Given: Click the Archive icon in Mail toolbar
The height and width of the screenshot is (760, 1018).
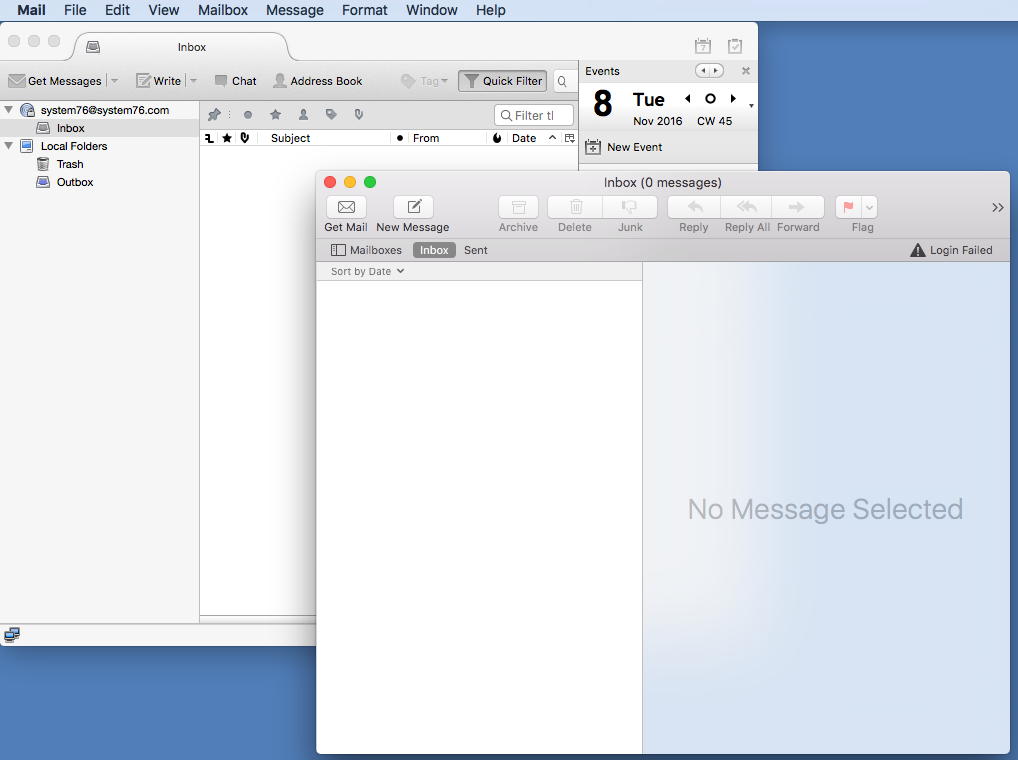Looking at the screenshot, I should point(518,207).
